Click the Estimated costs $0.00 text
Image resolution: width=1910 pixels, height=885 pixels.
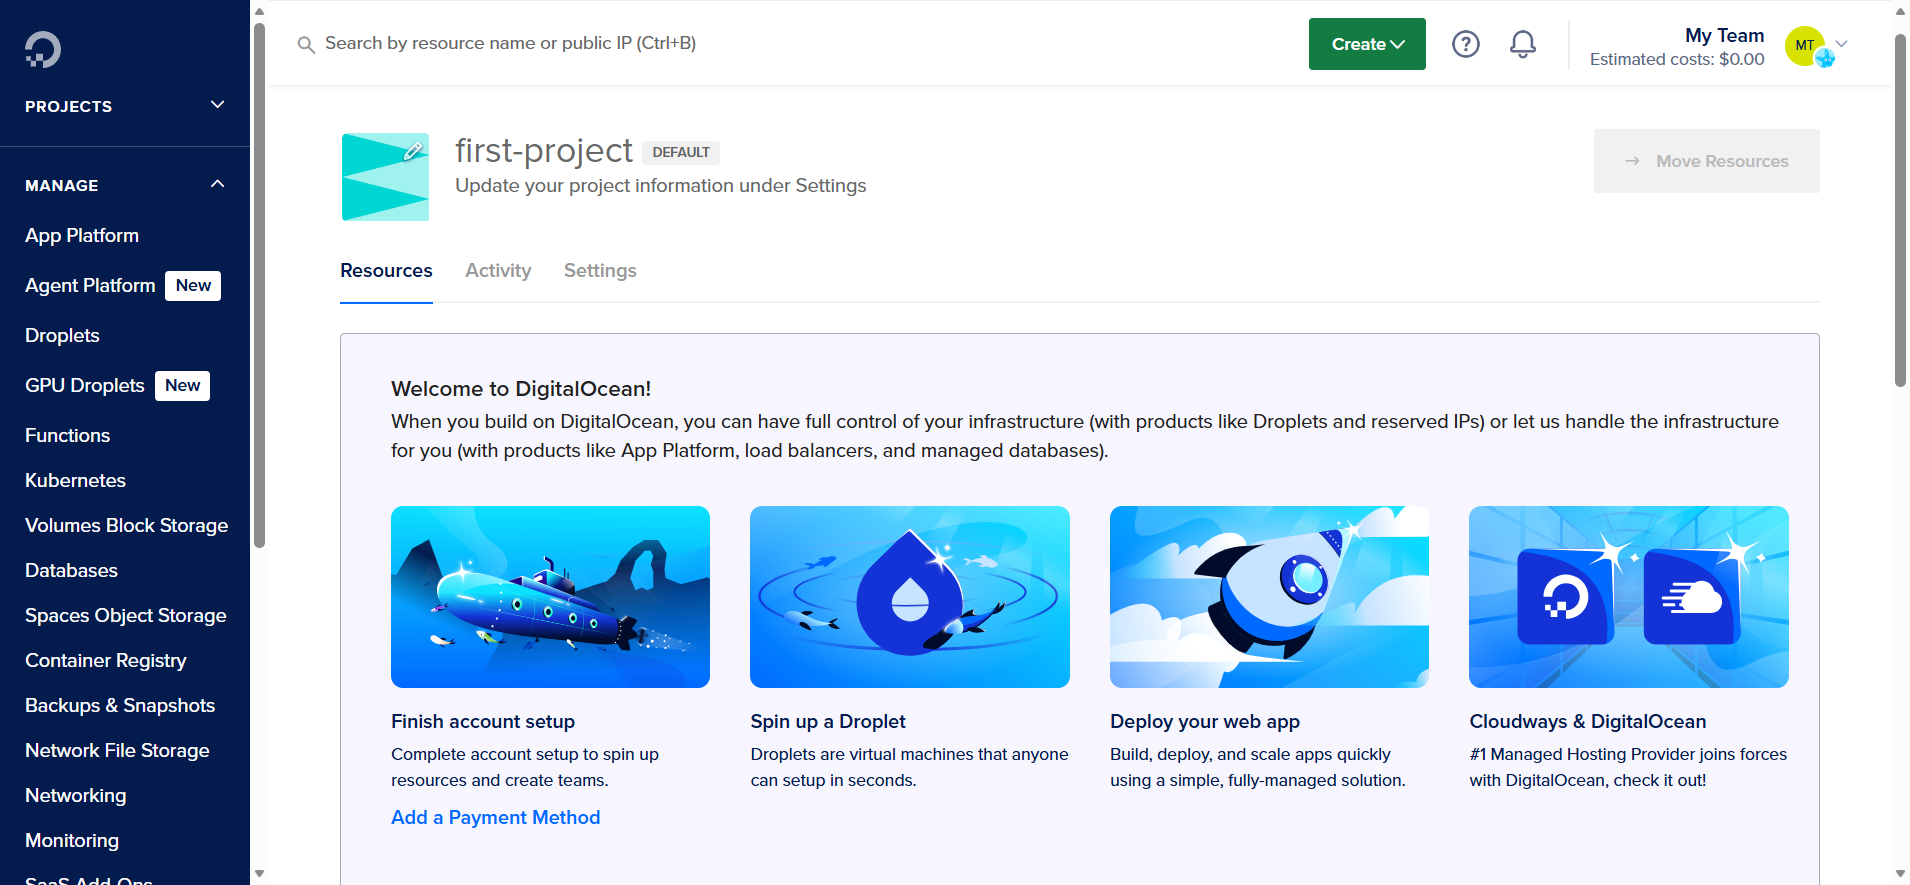(1677, 59)
